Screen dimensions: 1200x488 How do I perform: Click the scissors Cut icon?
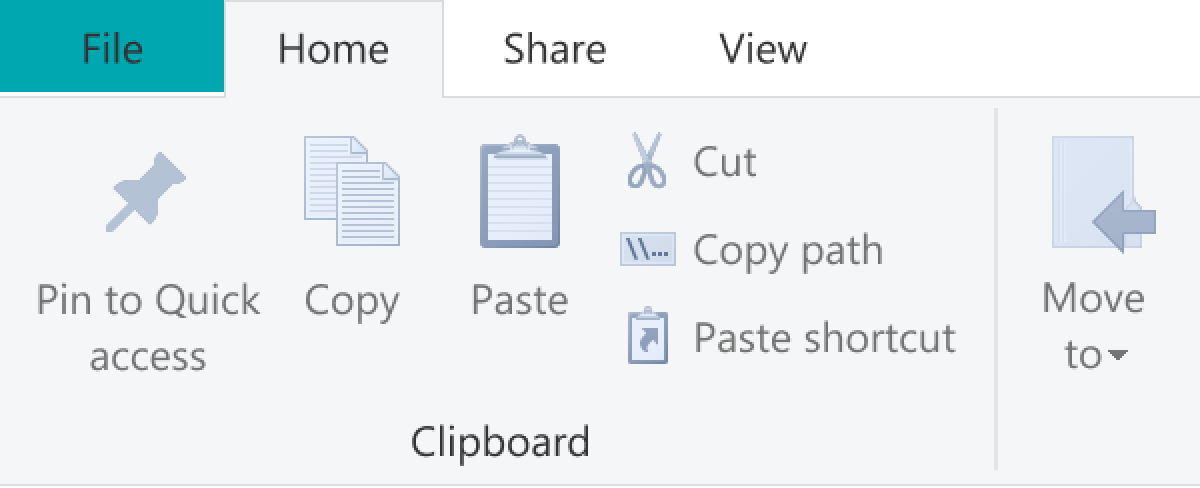647,161
